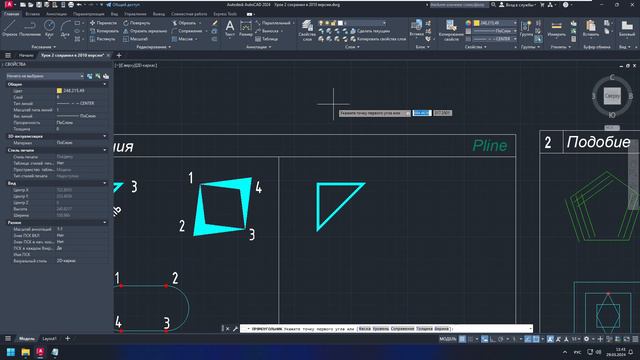The width and height of the screenshot is (640, 360).
Task: Select the Размер dimension tool
Action: 246,29
